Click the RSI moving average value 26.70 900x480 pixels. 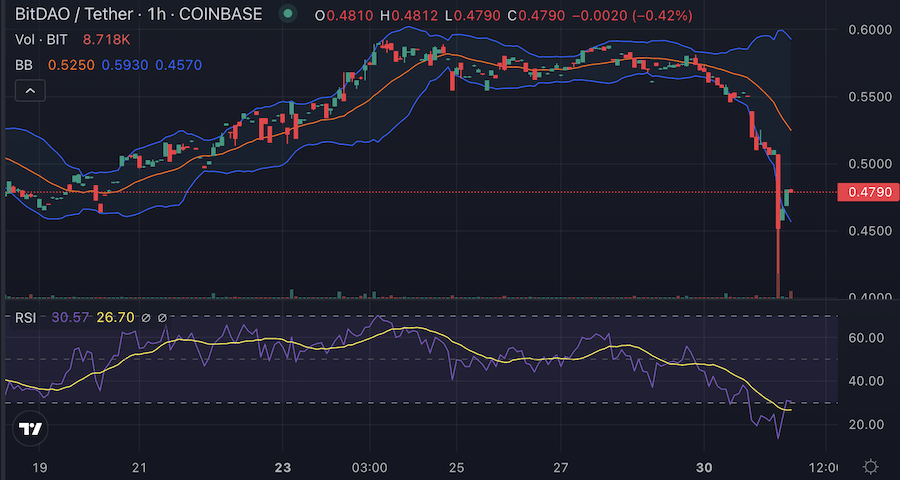click(115, 317)
